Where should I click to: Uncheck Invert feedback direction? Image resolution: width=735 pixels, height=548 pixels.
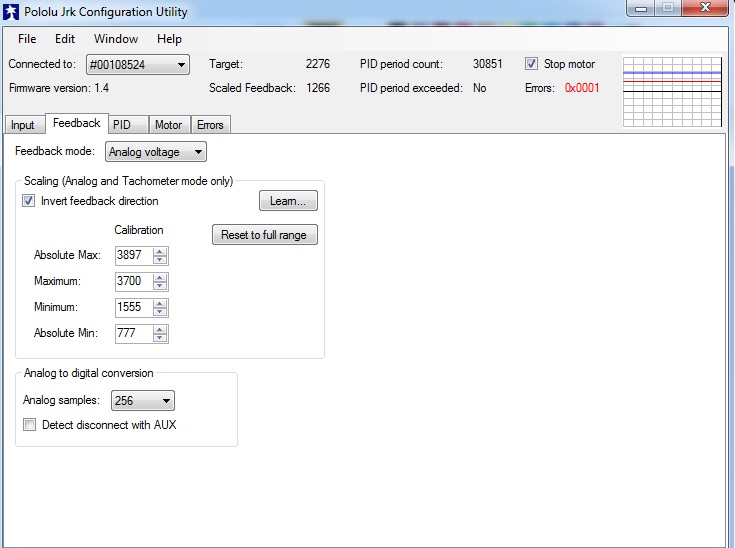pos(29,201)
